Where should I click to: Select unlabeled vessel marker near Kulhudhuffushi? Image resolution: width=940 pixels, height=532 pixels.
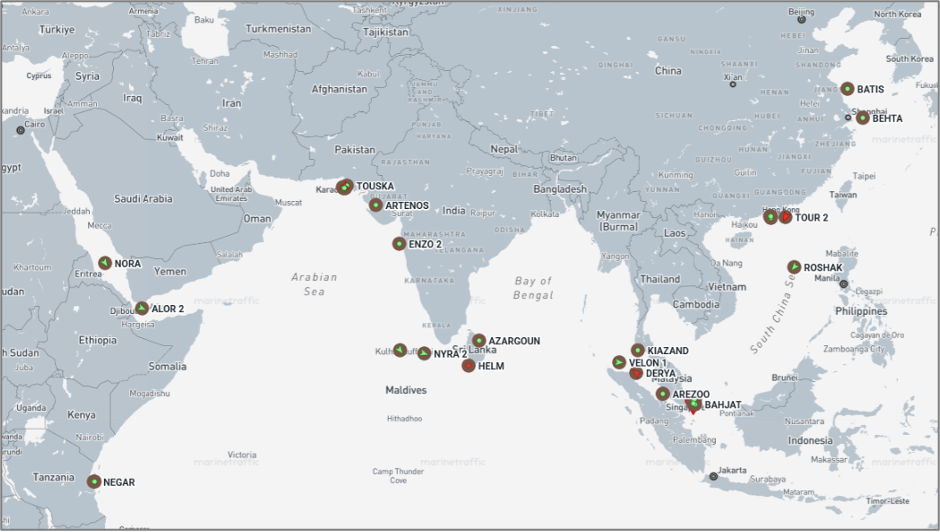pyautogui.click(x=400, y=350)
